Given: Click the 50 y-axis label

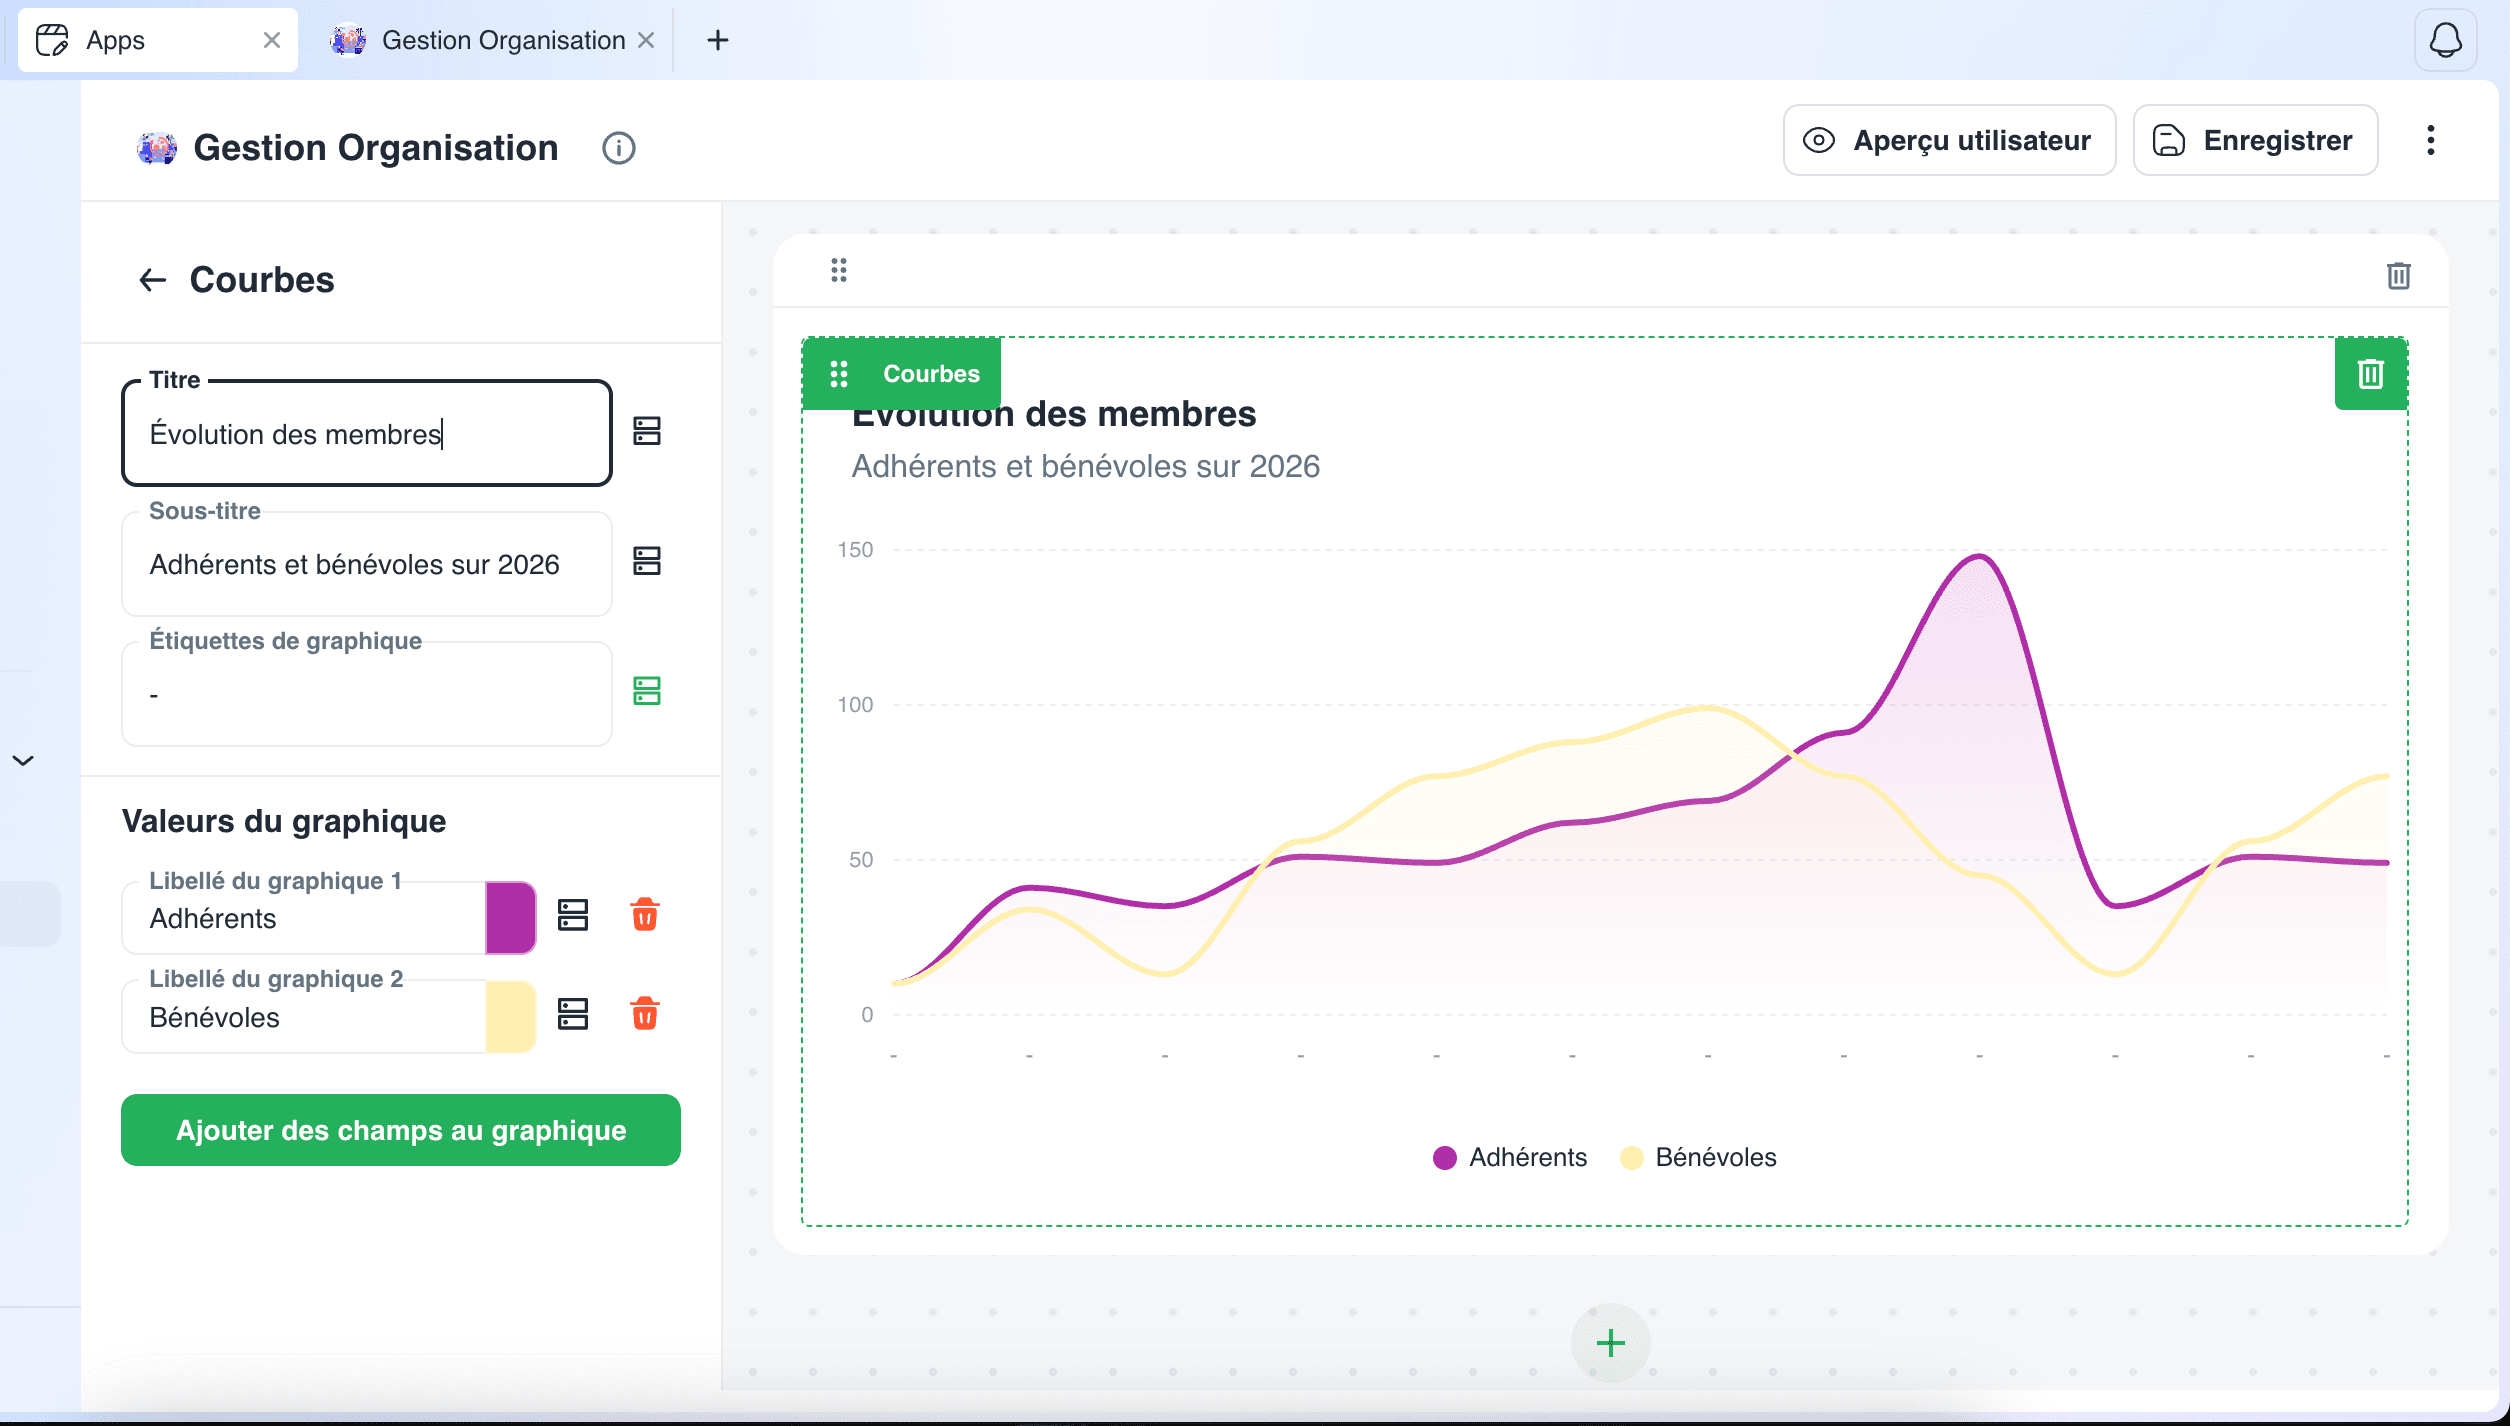Looking at the screenshot, I should pos(861,860).
